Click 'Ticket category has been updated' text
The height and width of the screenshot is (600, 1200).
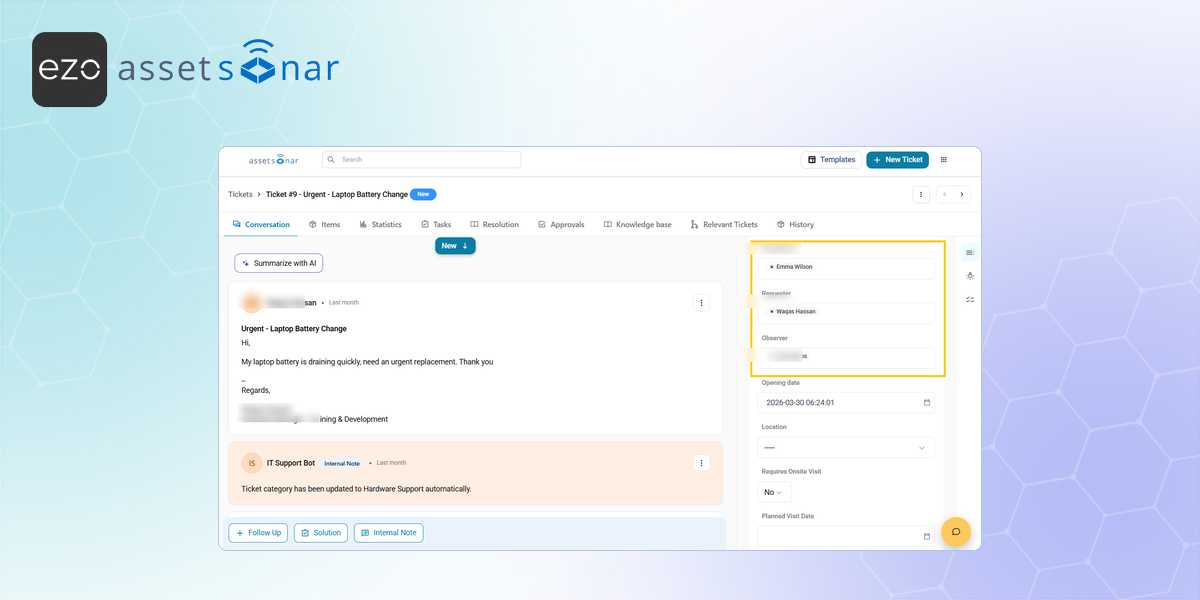(356, 489)
